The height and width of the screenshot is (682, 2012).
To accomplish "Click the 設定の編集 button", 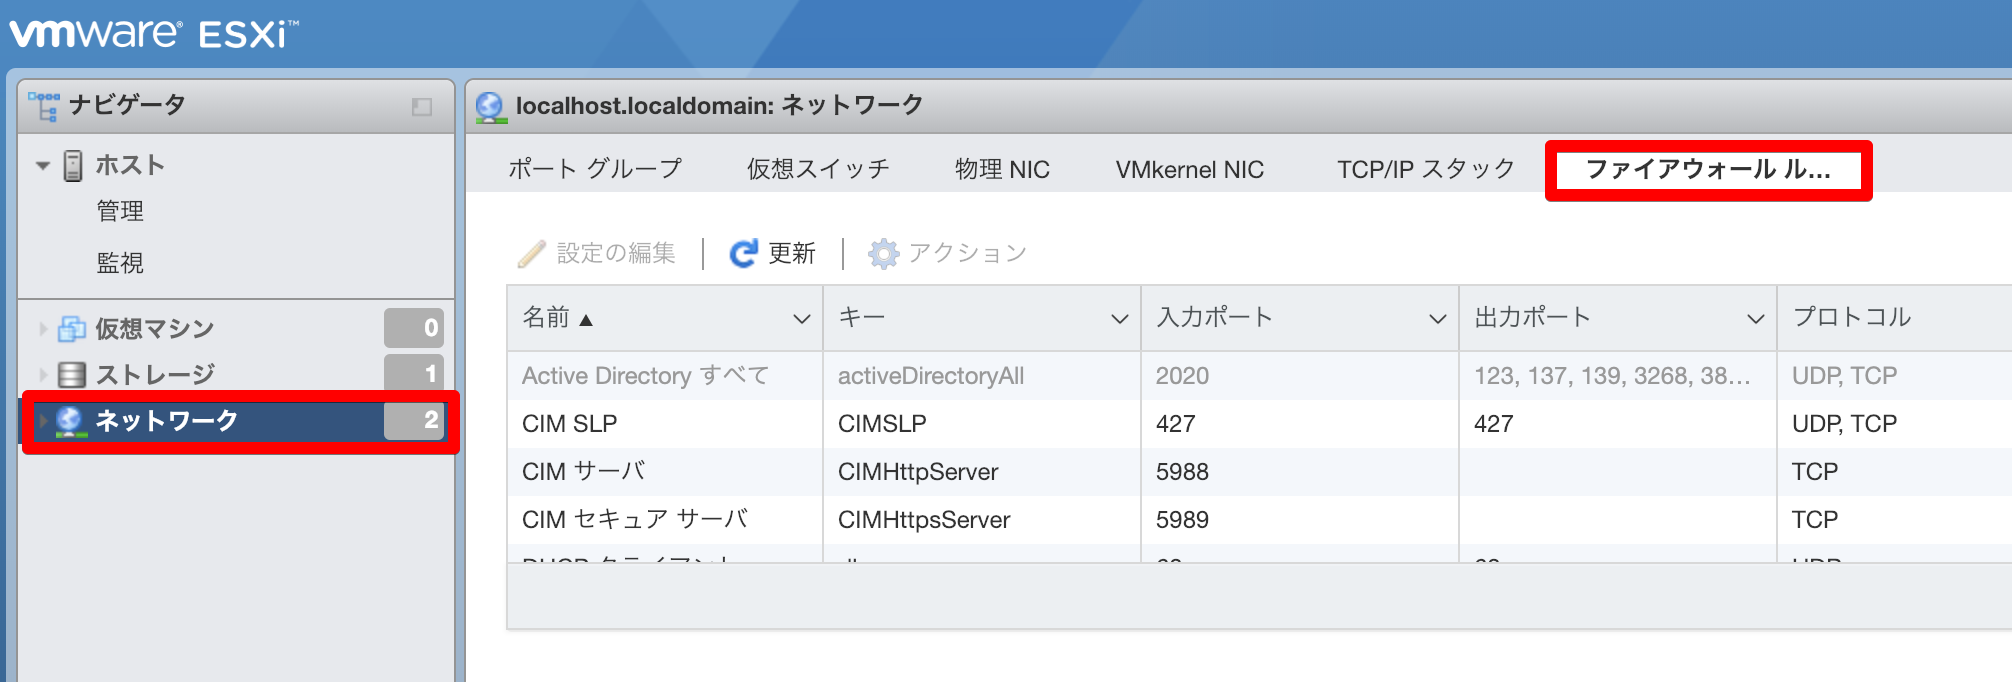I will (597, 253).
